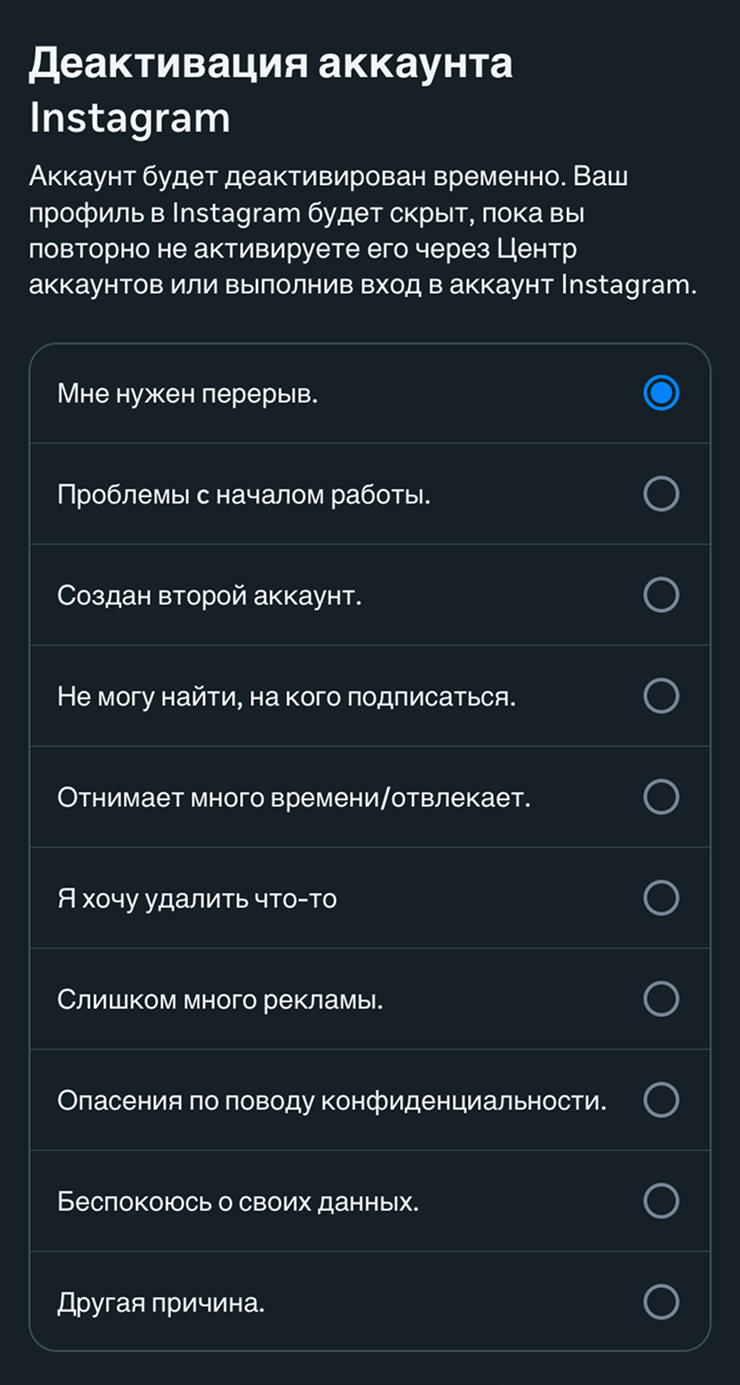Tap the 'Создан второй аккаунт.' label

coord(209,596)
